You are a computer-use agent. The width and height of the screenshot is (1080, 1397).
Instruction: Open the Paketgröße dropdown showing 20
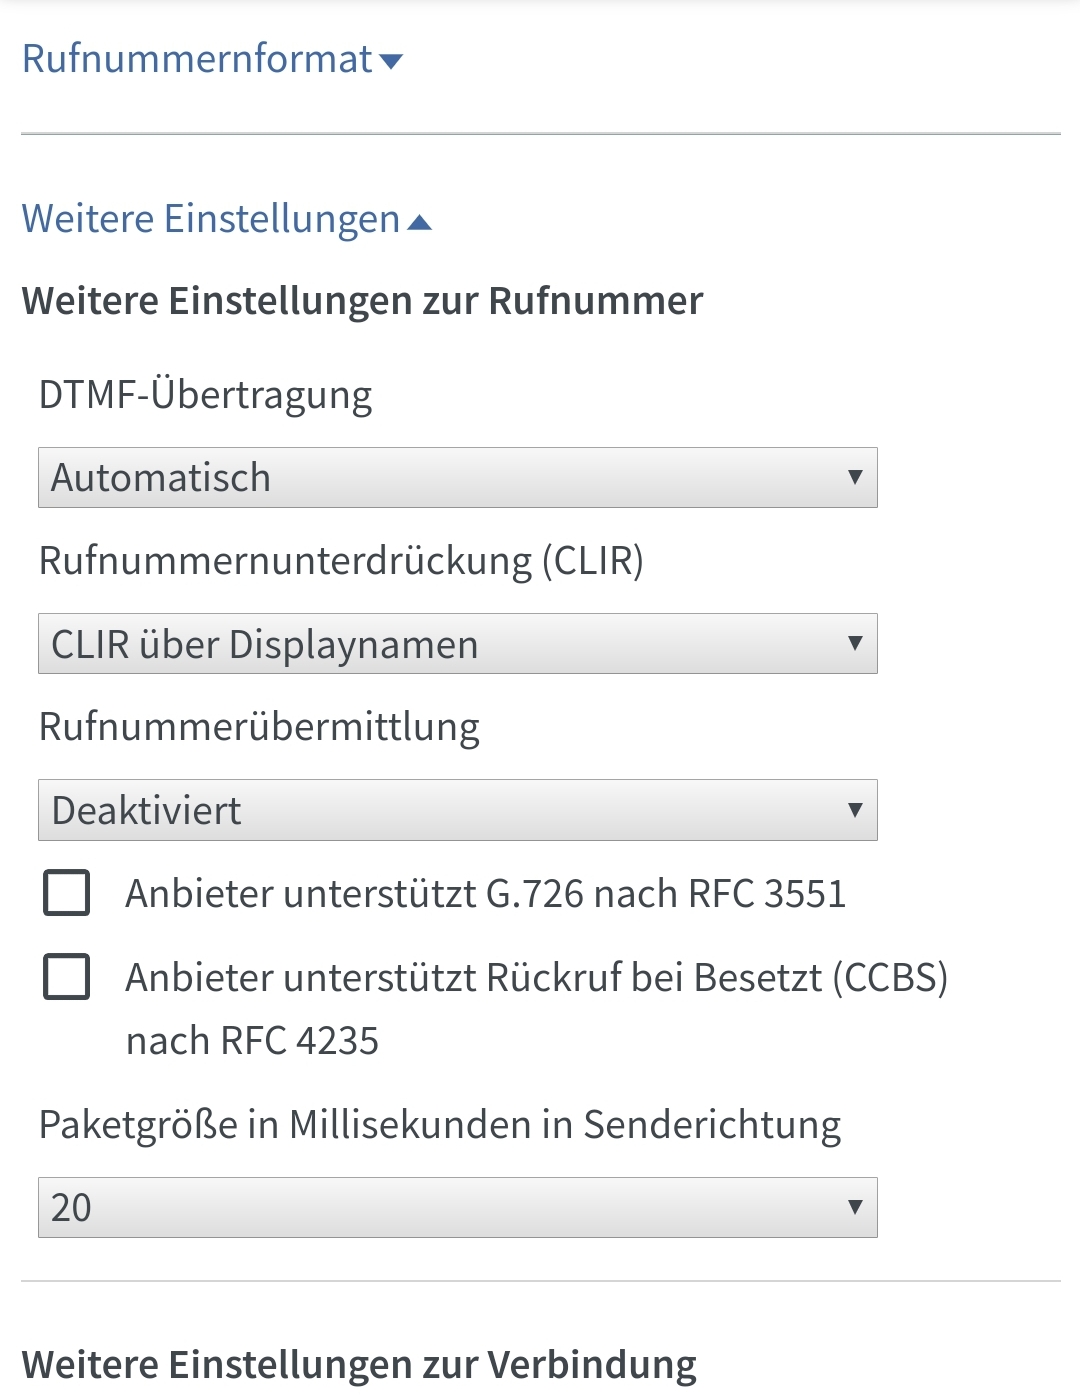458,1208
